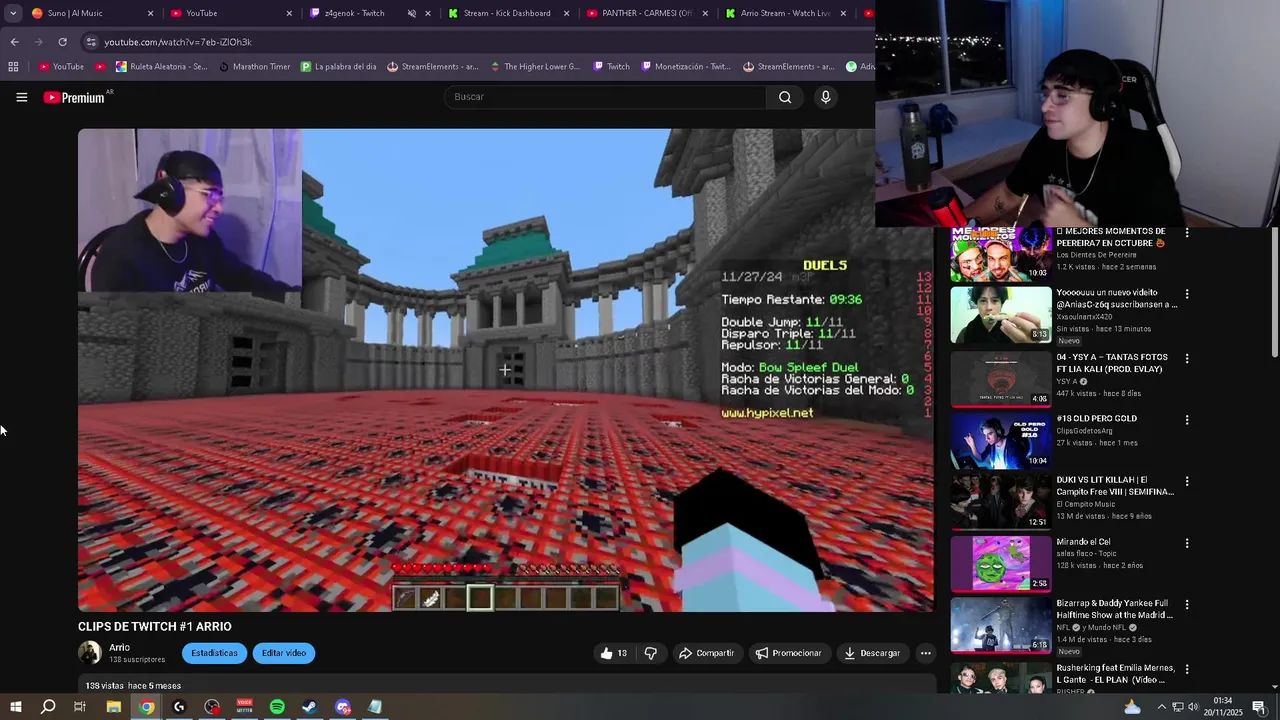The height and width of the screenshot is (720, 1280).
Task: Open options for Yoooouuu un nuevo videito
Action: click(1187, 294)
